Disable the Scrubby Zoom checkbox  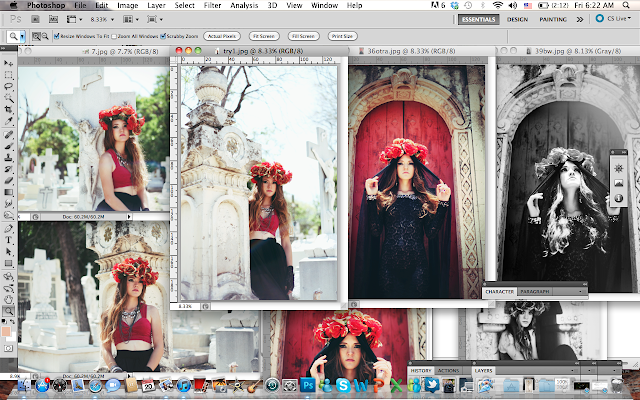tap(165, 36)
